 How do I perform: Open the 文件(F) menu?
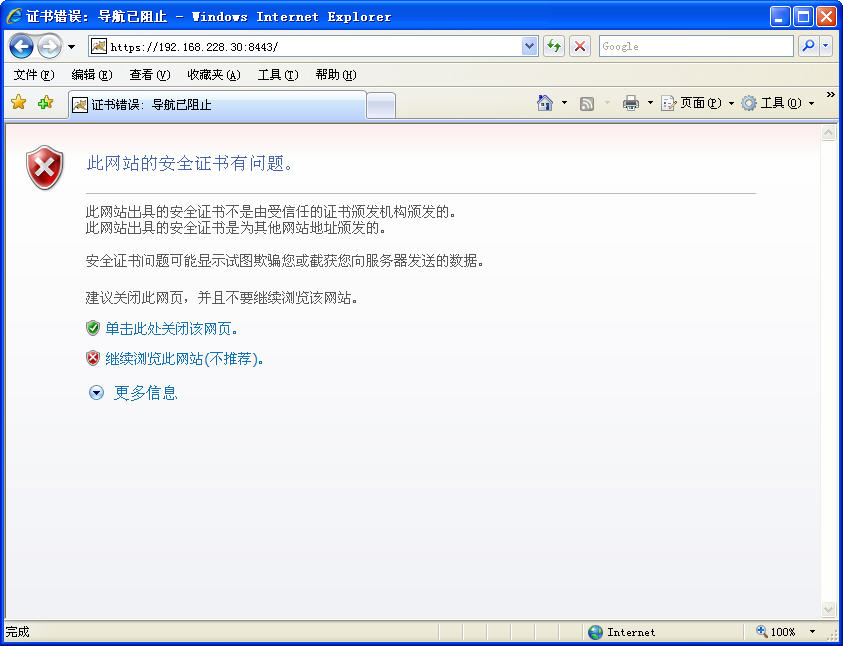34,75
